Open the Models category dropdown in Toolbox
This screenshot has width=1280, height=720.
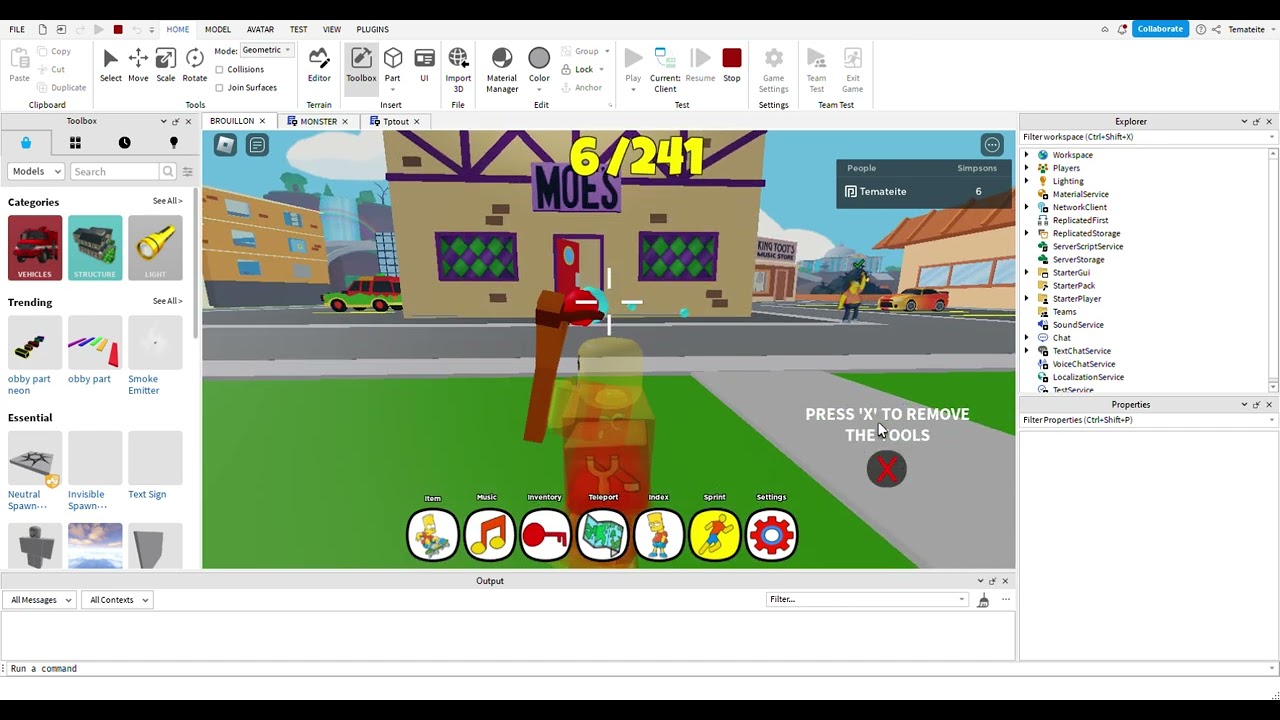coord(36,171)
